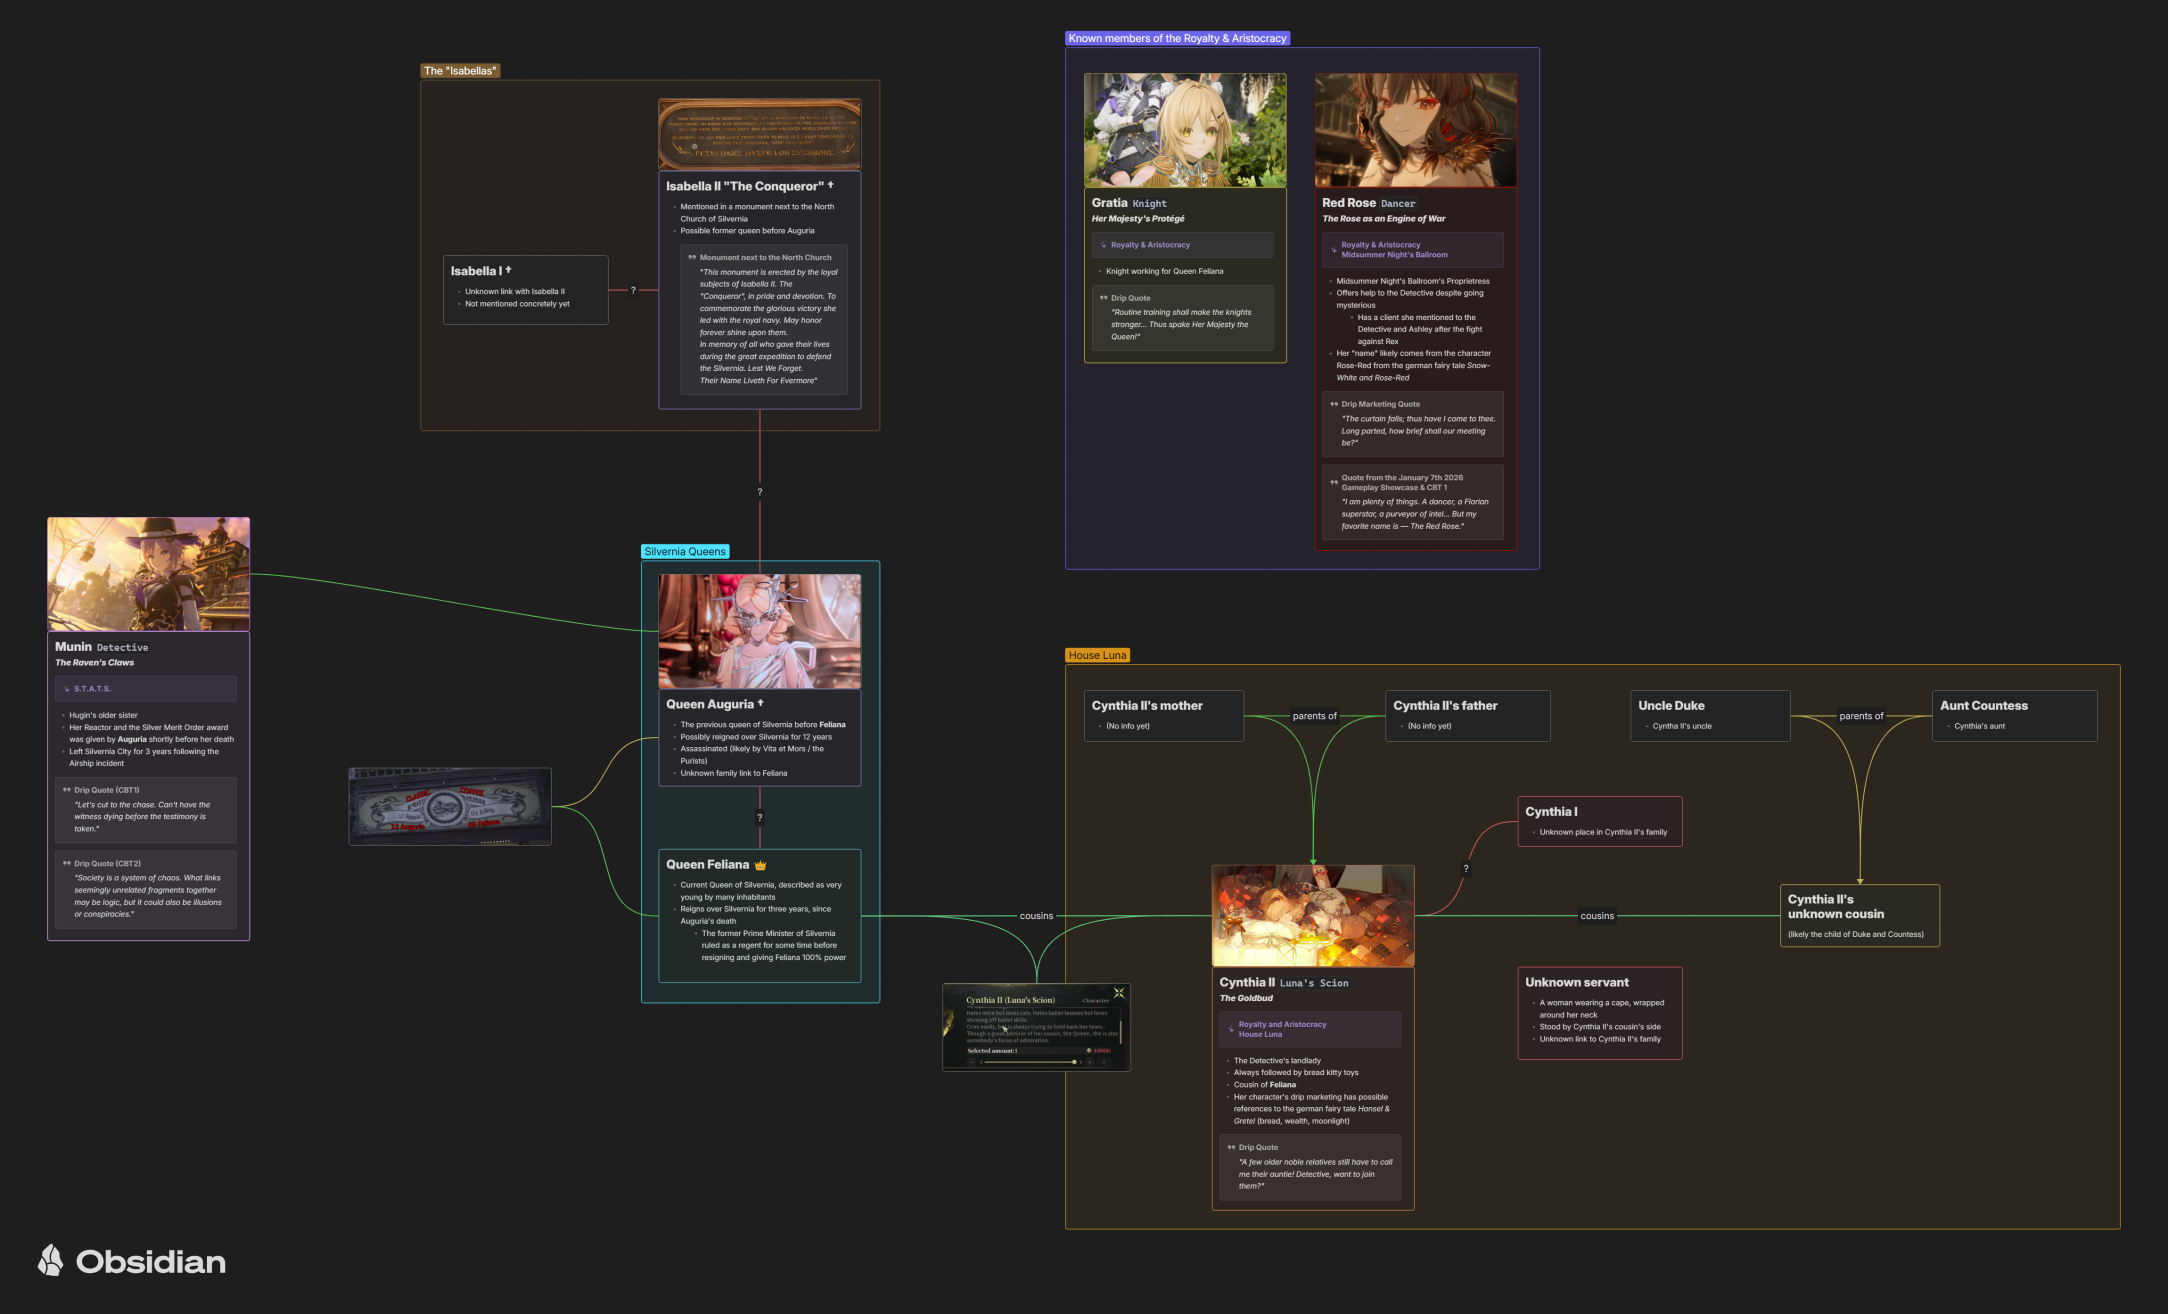Click the quote icon on Gratia's Drip Quote
Screen dimensions: 2168x1314
tap(1103, 298)
